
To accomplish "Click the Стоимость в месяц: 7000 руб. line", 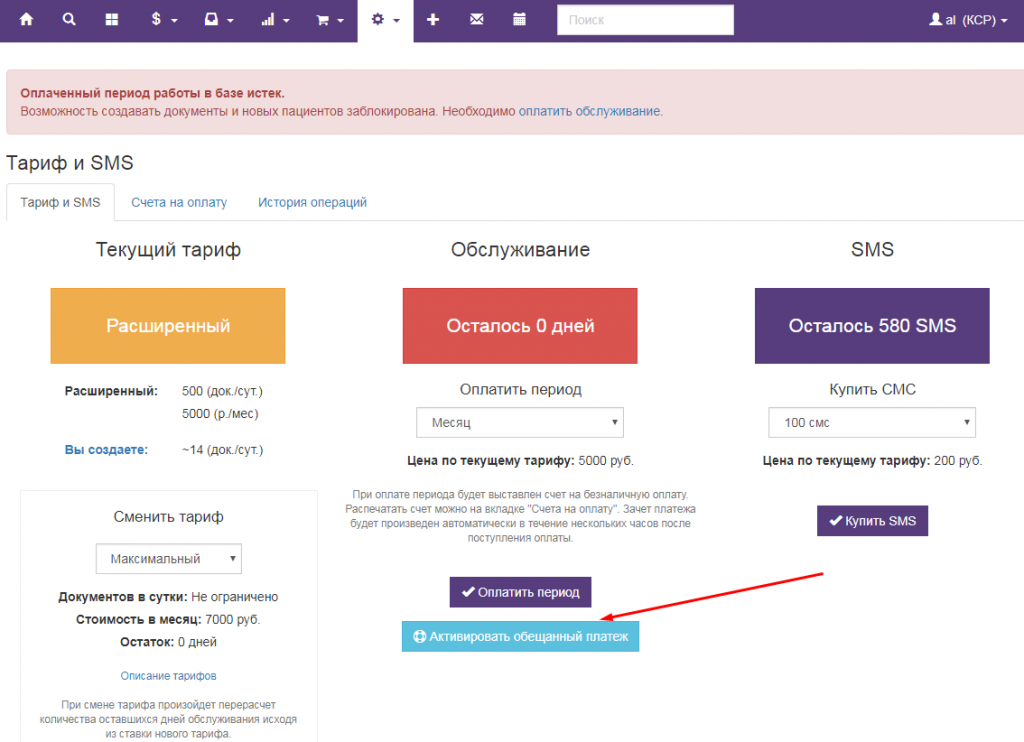I will click(x=168, y=619).
